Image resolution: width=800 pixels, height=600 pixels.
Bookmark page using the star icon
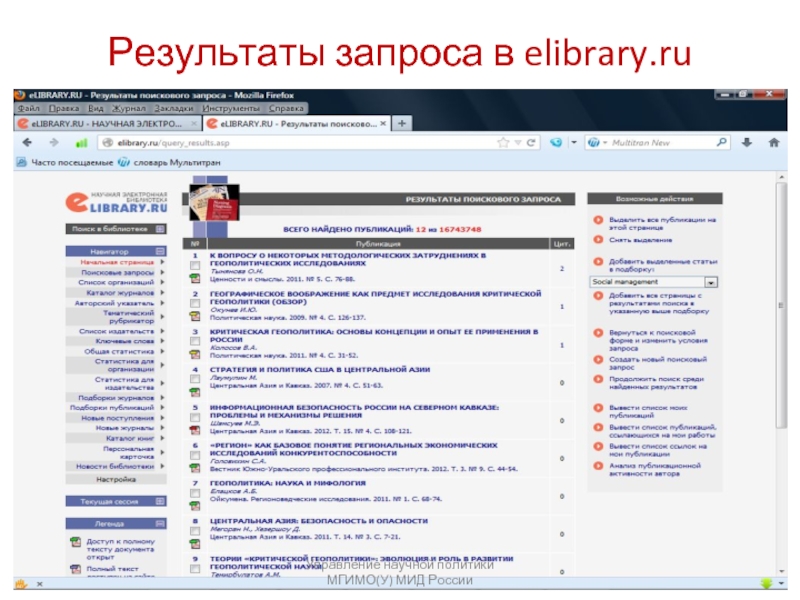(504, 143)
